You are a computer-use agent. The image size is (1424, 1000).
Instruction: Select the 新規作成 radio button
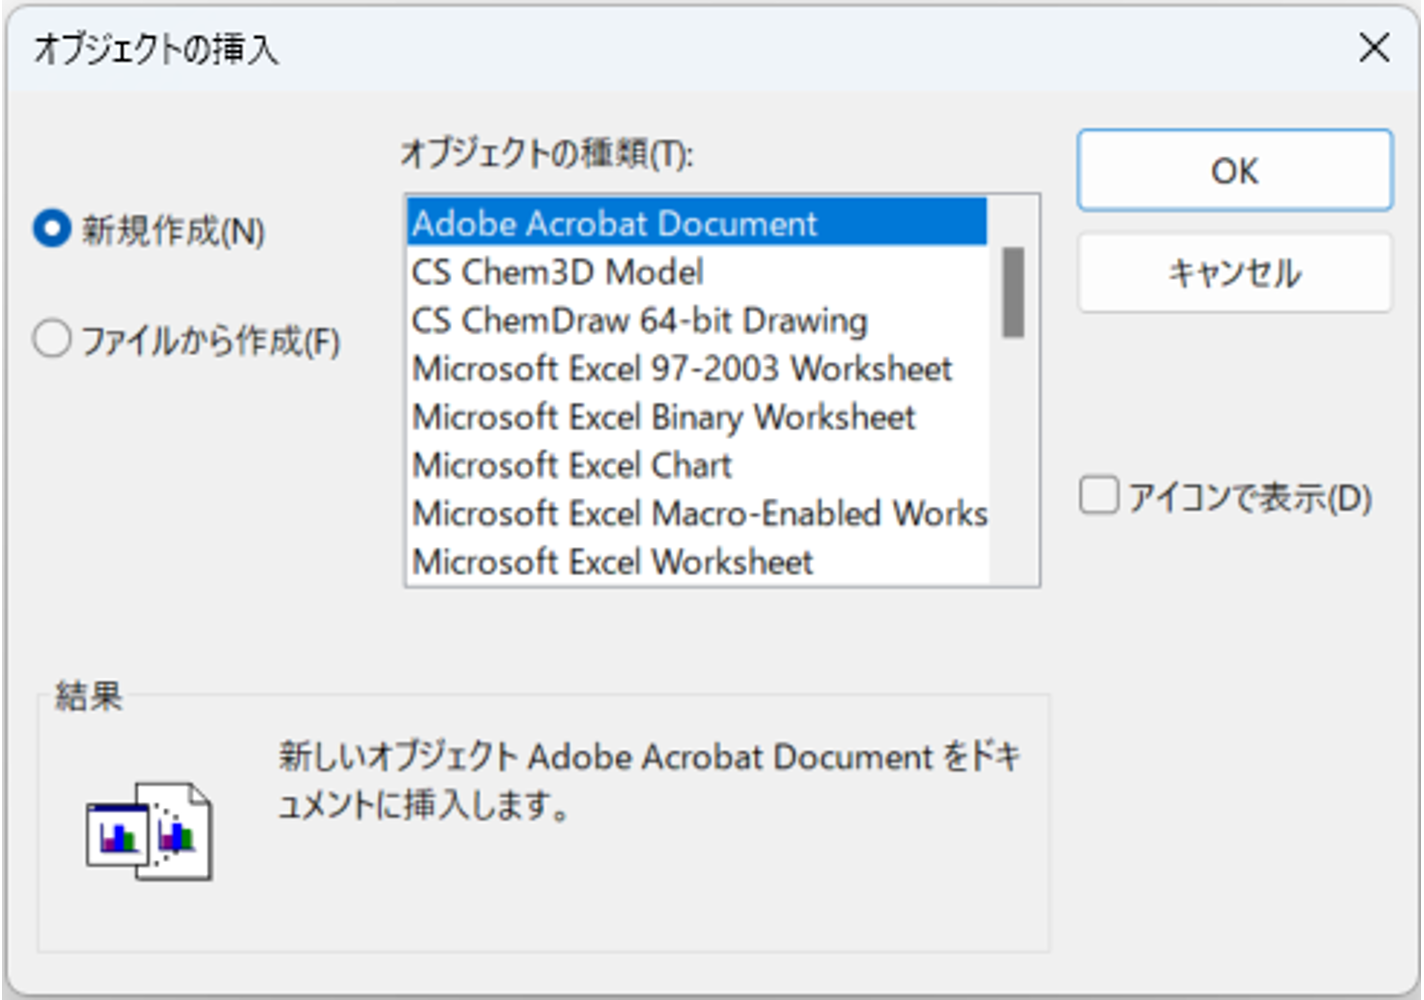(x=52, y=229)
